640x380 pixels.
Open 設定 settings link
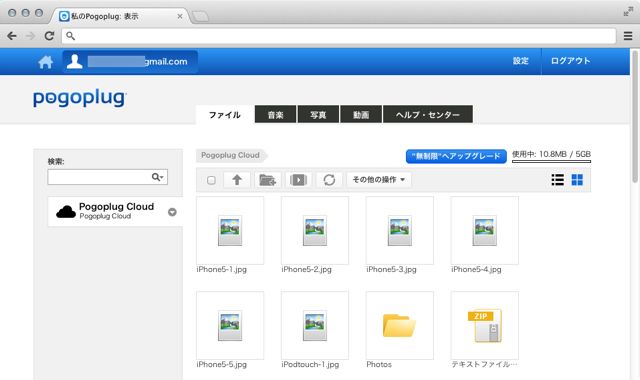[x=520, y=61]
